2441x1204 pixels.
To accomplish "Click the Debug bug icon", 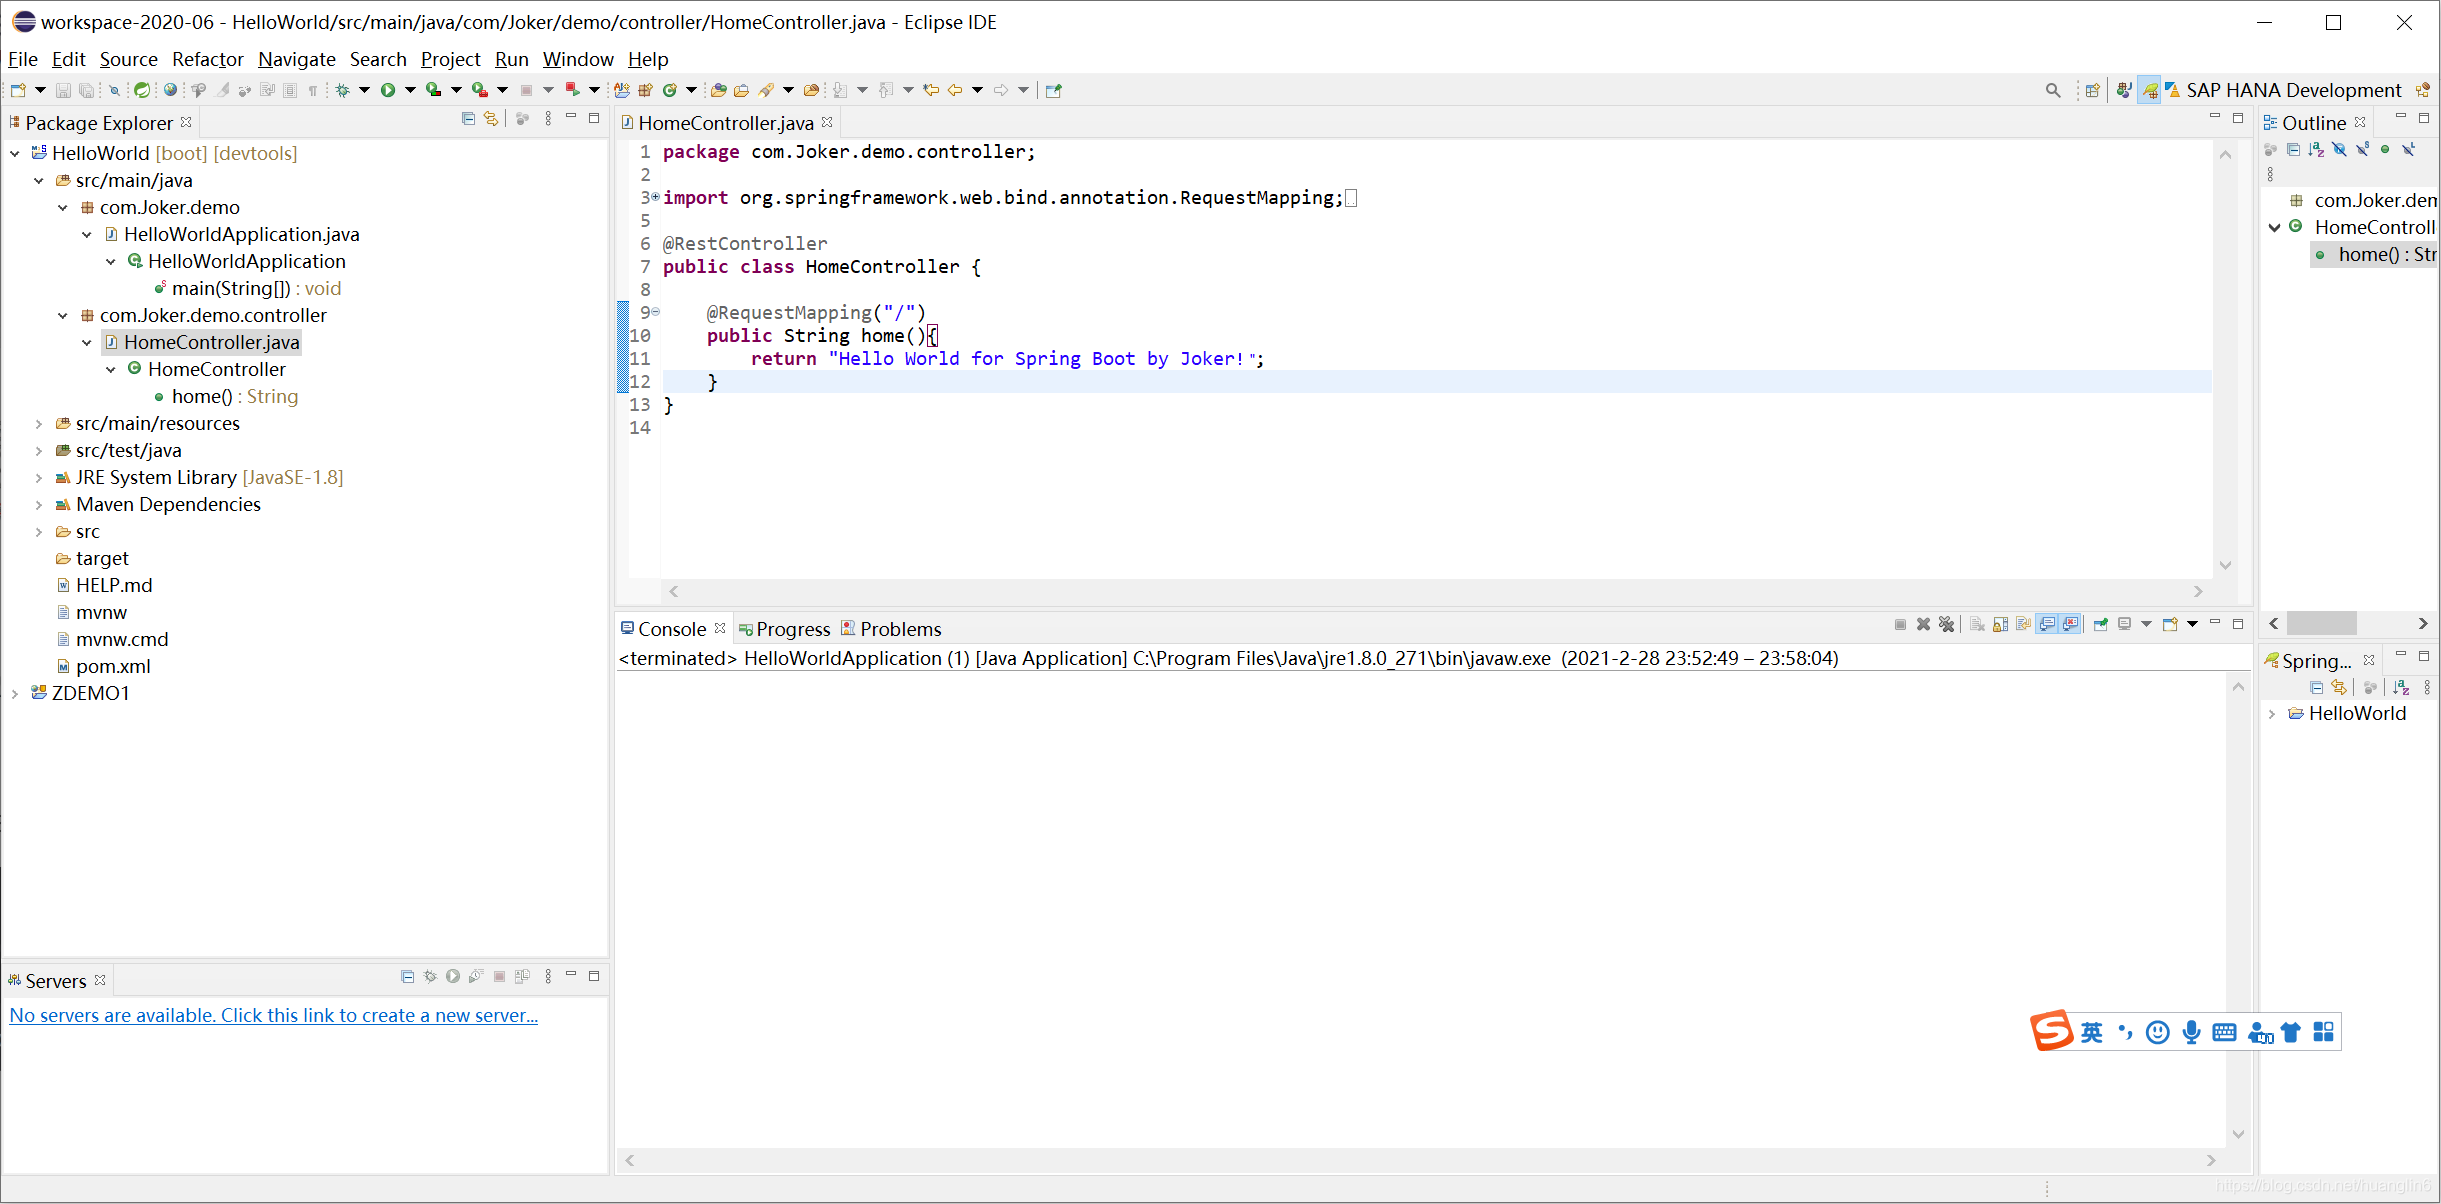I will (342, 90).
